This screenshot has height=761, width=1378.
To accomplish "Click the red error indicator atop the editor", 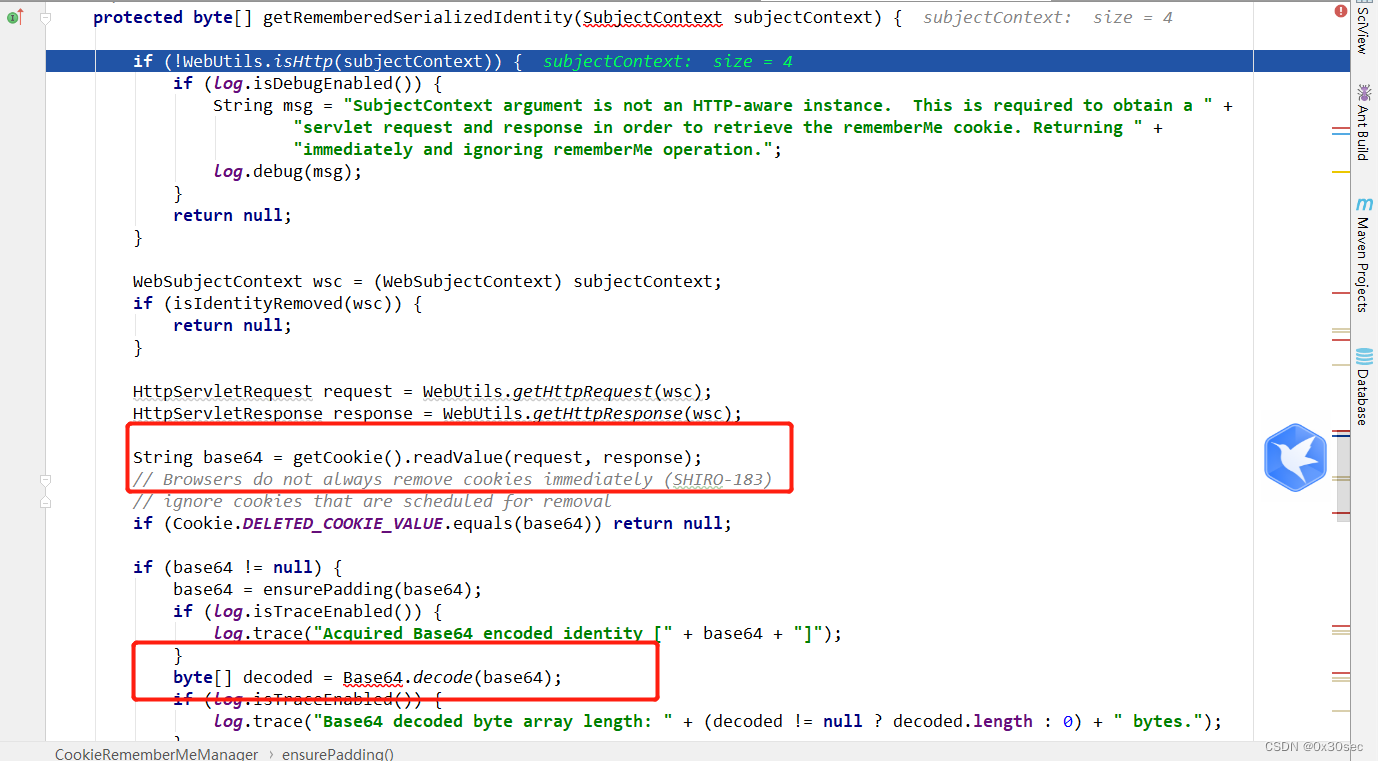I will click(x=1340, y=10).
